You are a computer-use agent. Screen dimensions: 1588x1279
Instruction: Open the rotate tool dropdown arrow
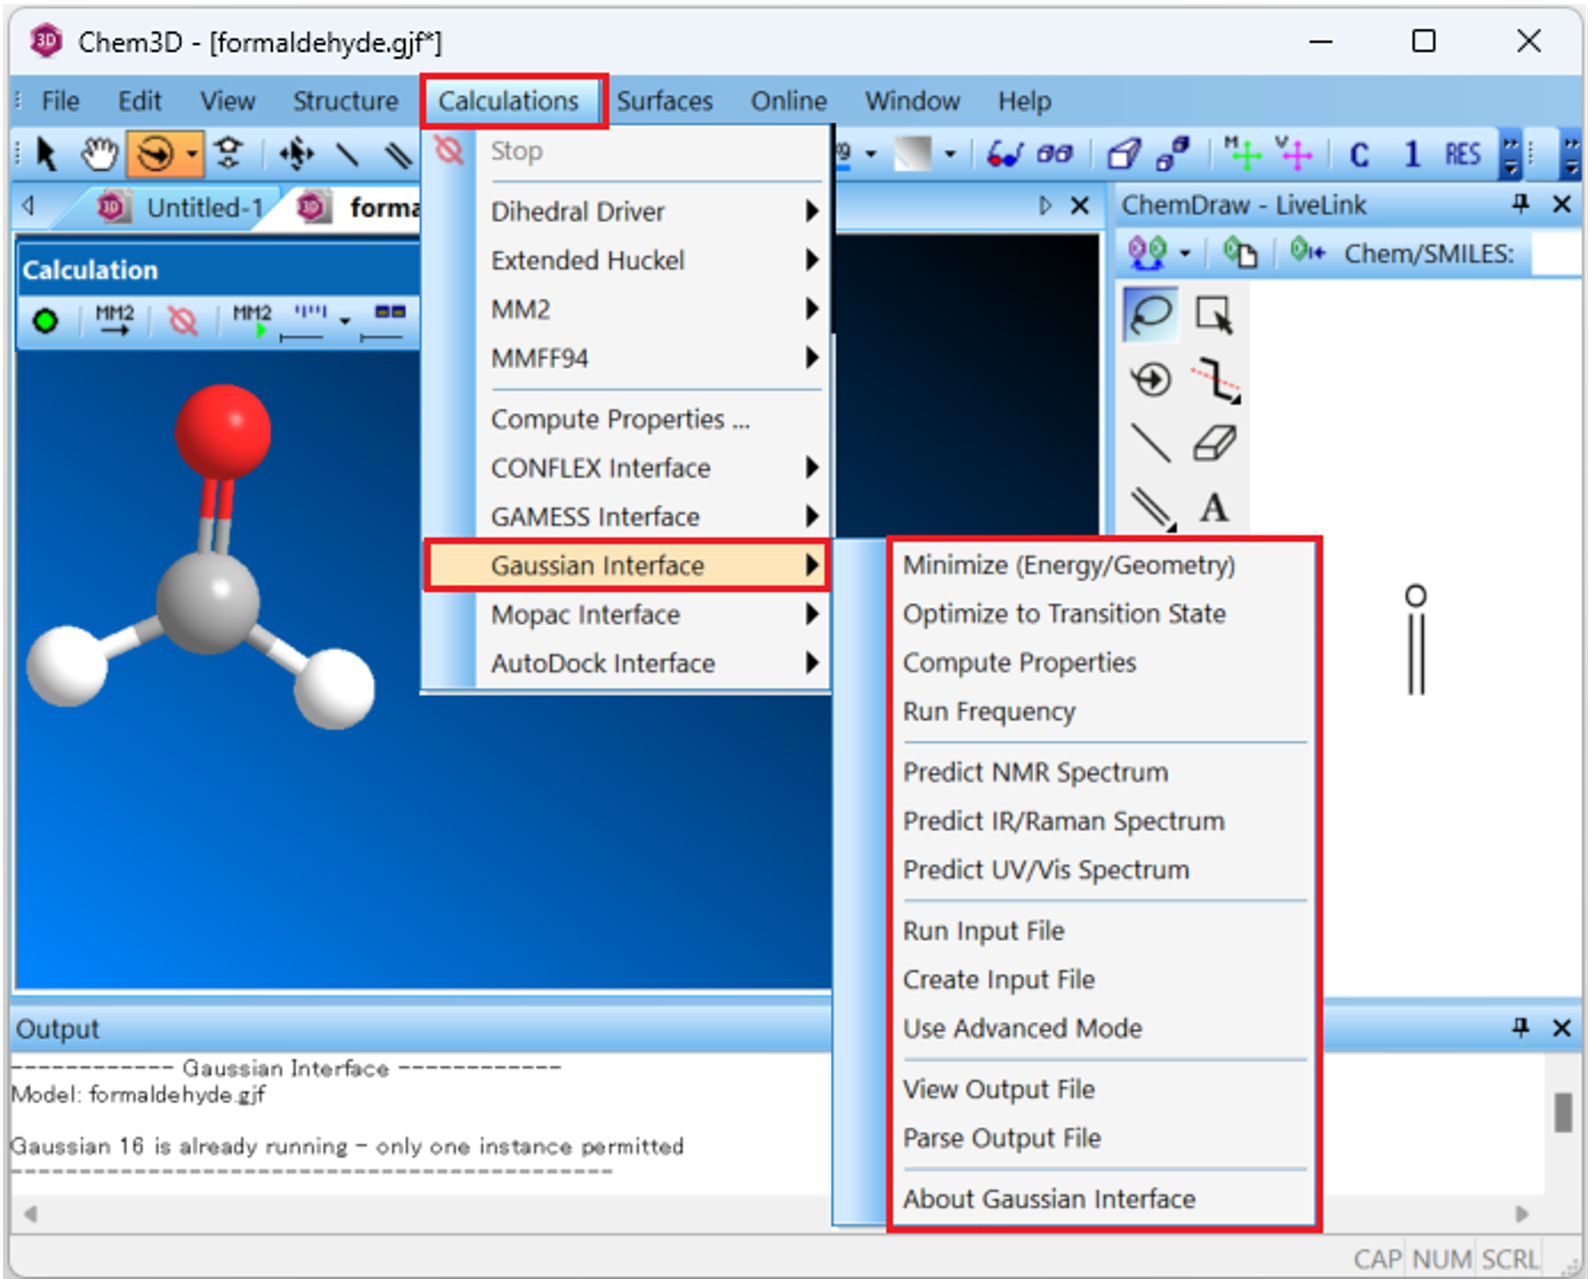coord(191,154)
